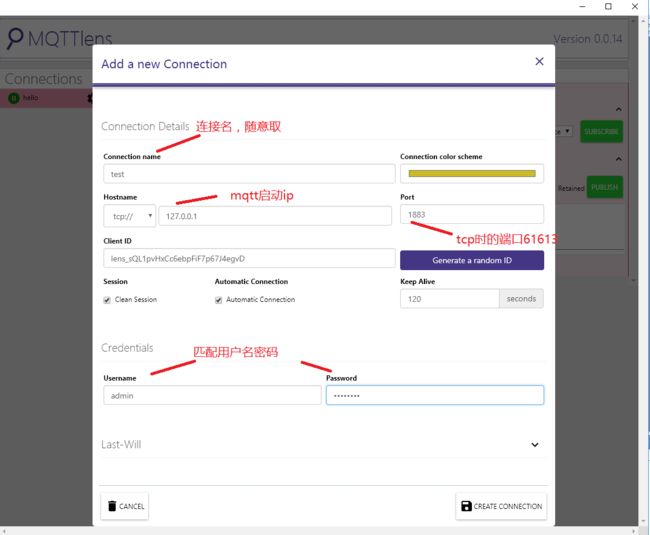
Task: Focus the Password input field
Action: point(435,395)
